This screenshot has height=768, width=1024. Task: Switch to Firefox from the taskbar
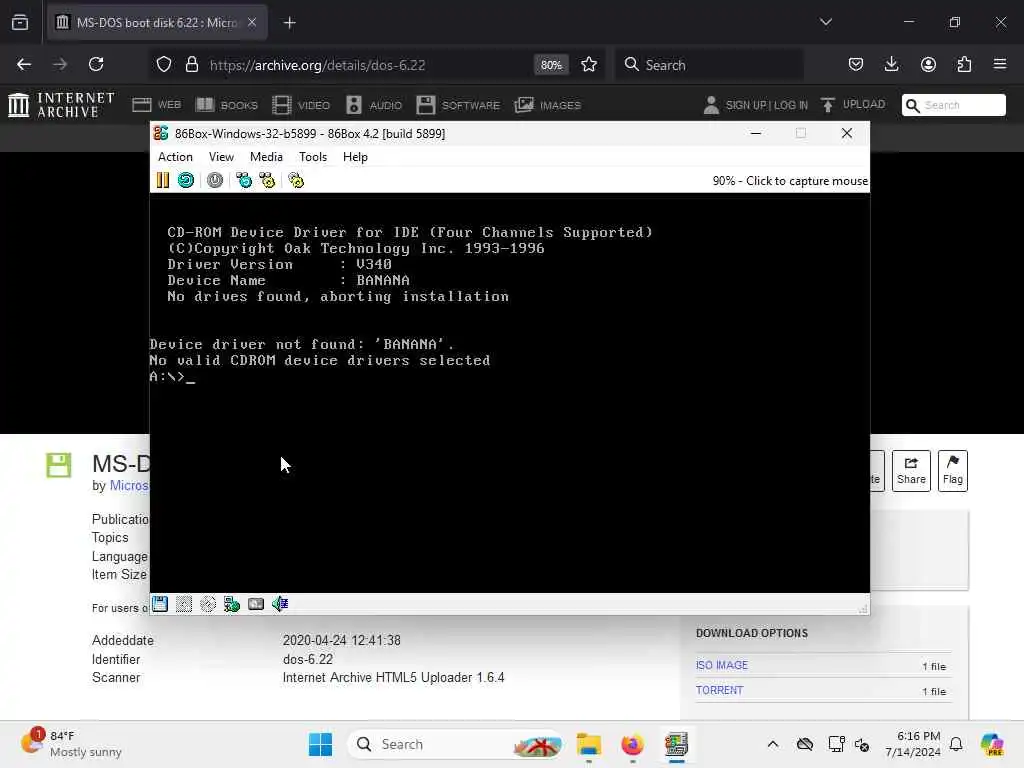click(632, 744)
